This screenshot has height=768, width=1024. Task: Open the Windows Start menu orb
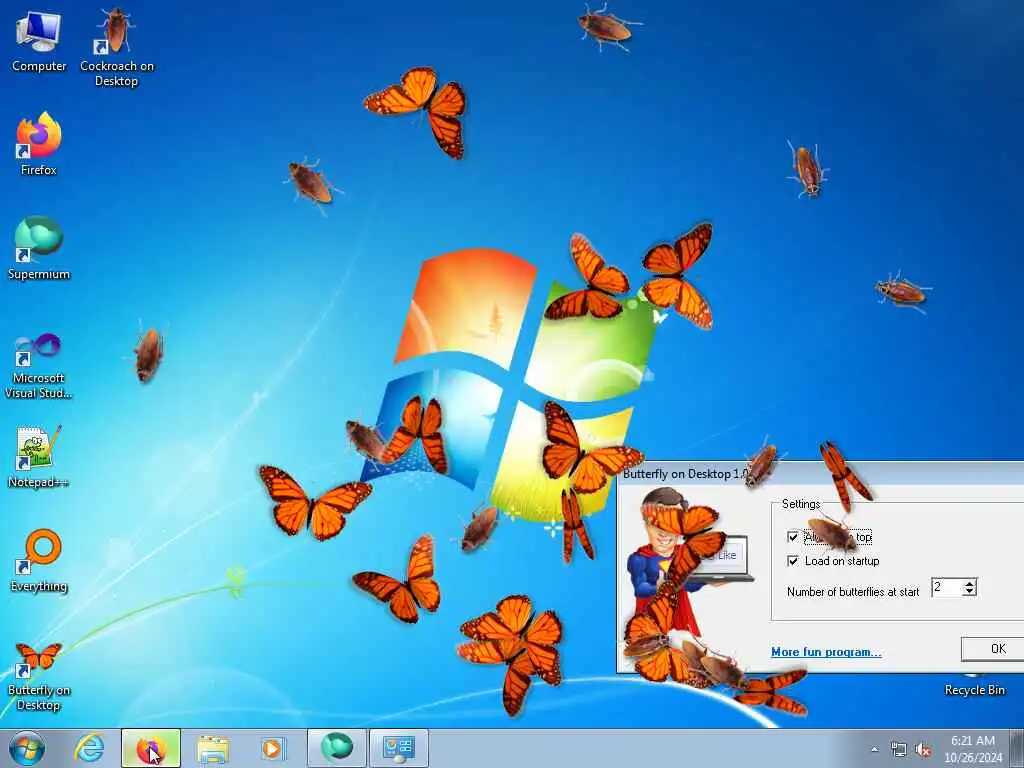27,748
